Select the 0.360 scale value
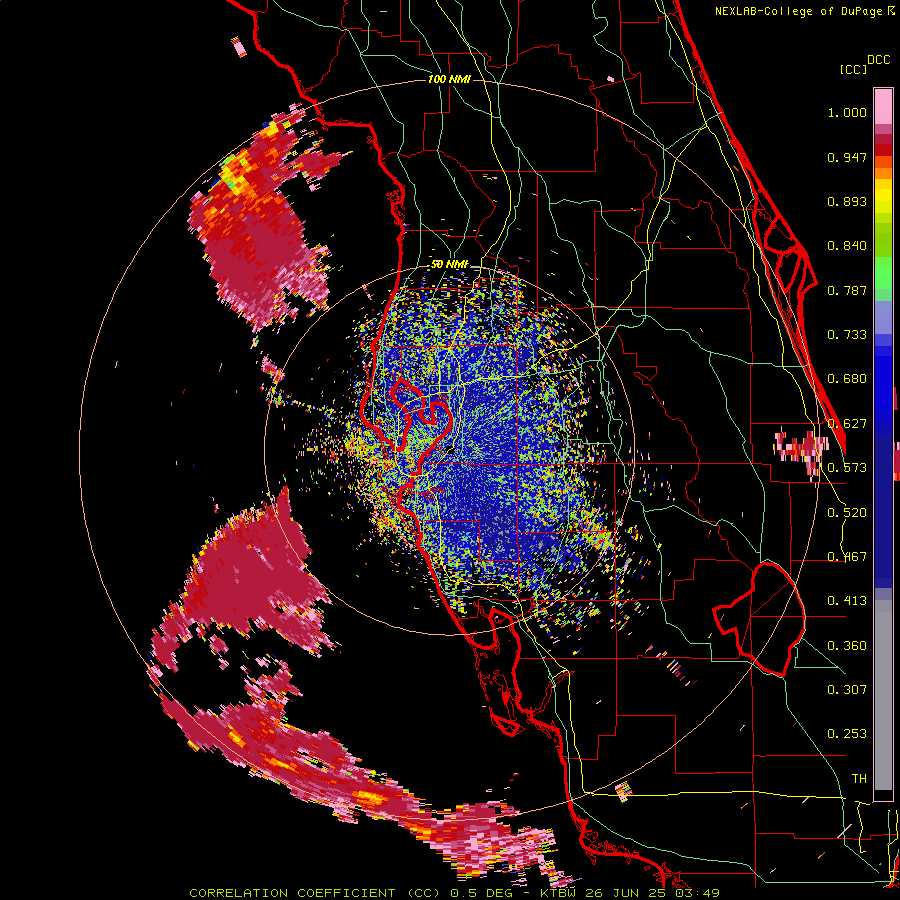The width and height of the screenshot is (900, 900). [847, 646]
